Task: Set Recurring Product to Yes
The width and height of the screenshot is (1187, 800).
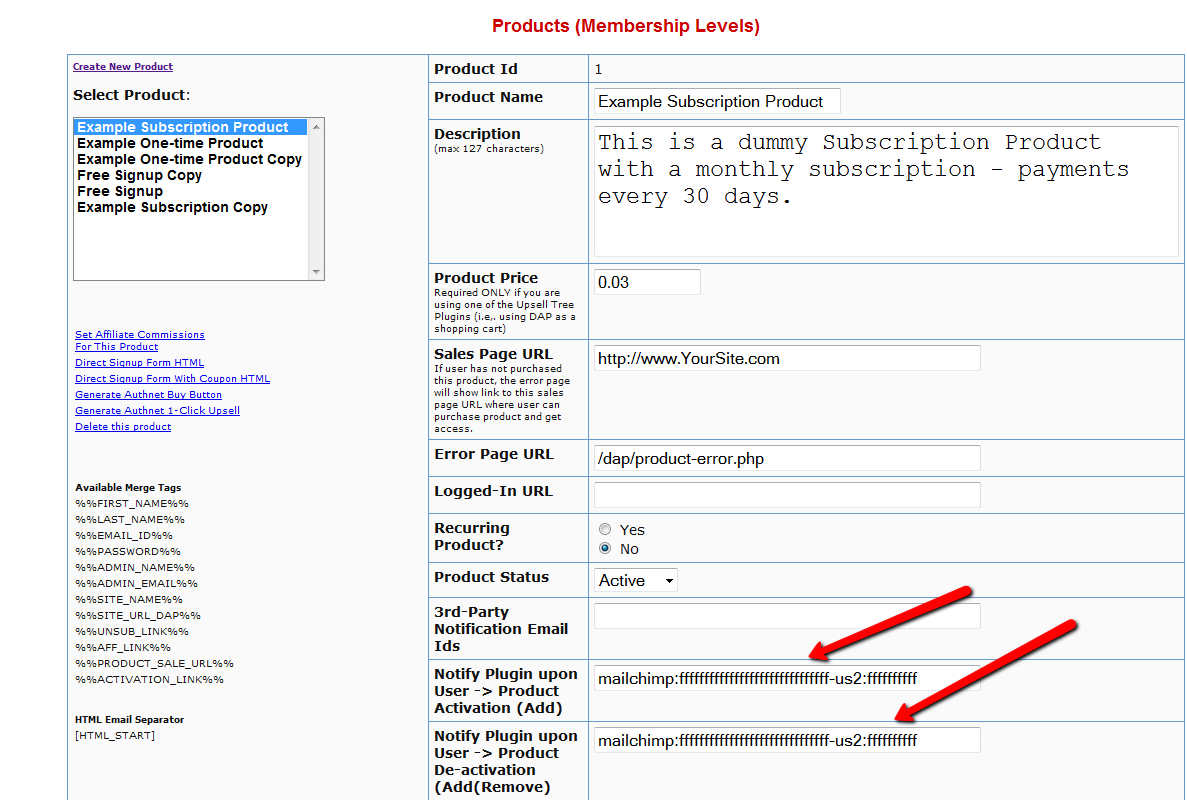Action: pyautogui.click(x=605, y=530)
